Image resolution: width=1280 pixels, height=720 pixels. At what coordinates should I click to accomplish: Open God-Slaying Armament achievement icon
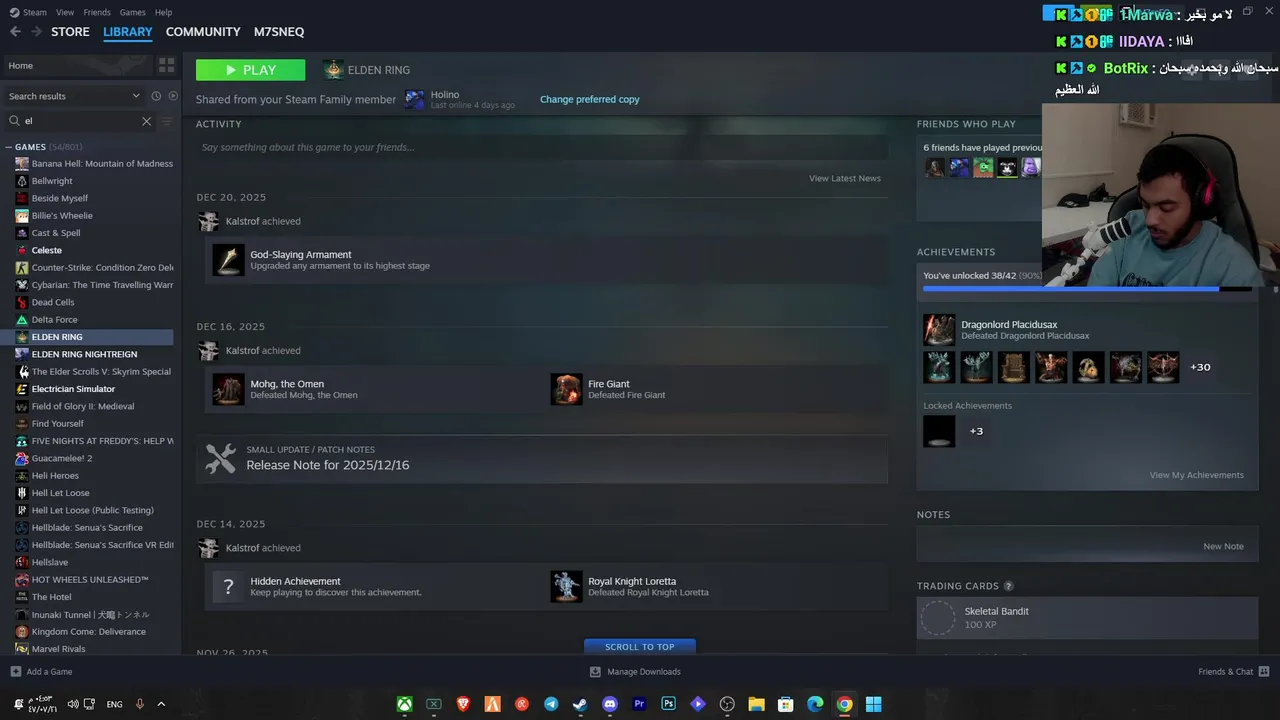click(x=229, y=260)
